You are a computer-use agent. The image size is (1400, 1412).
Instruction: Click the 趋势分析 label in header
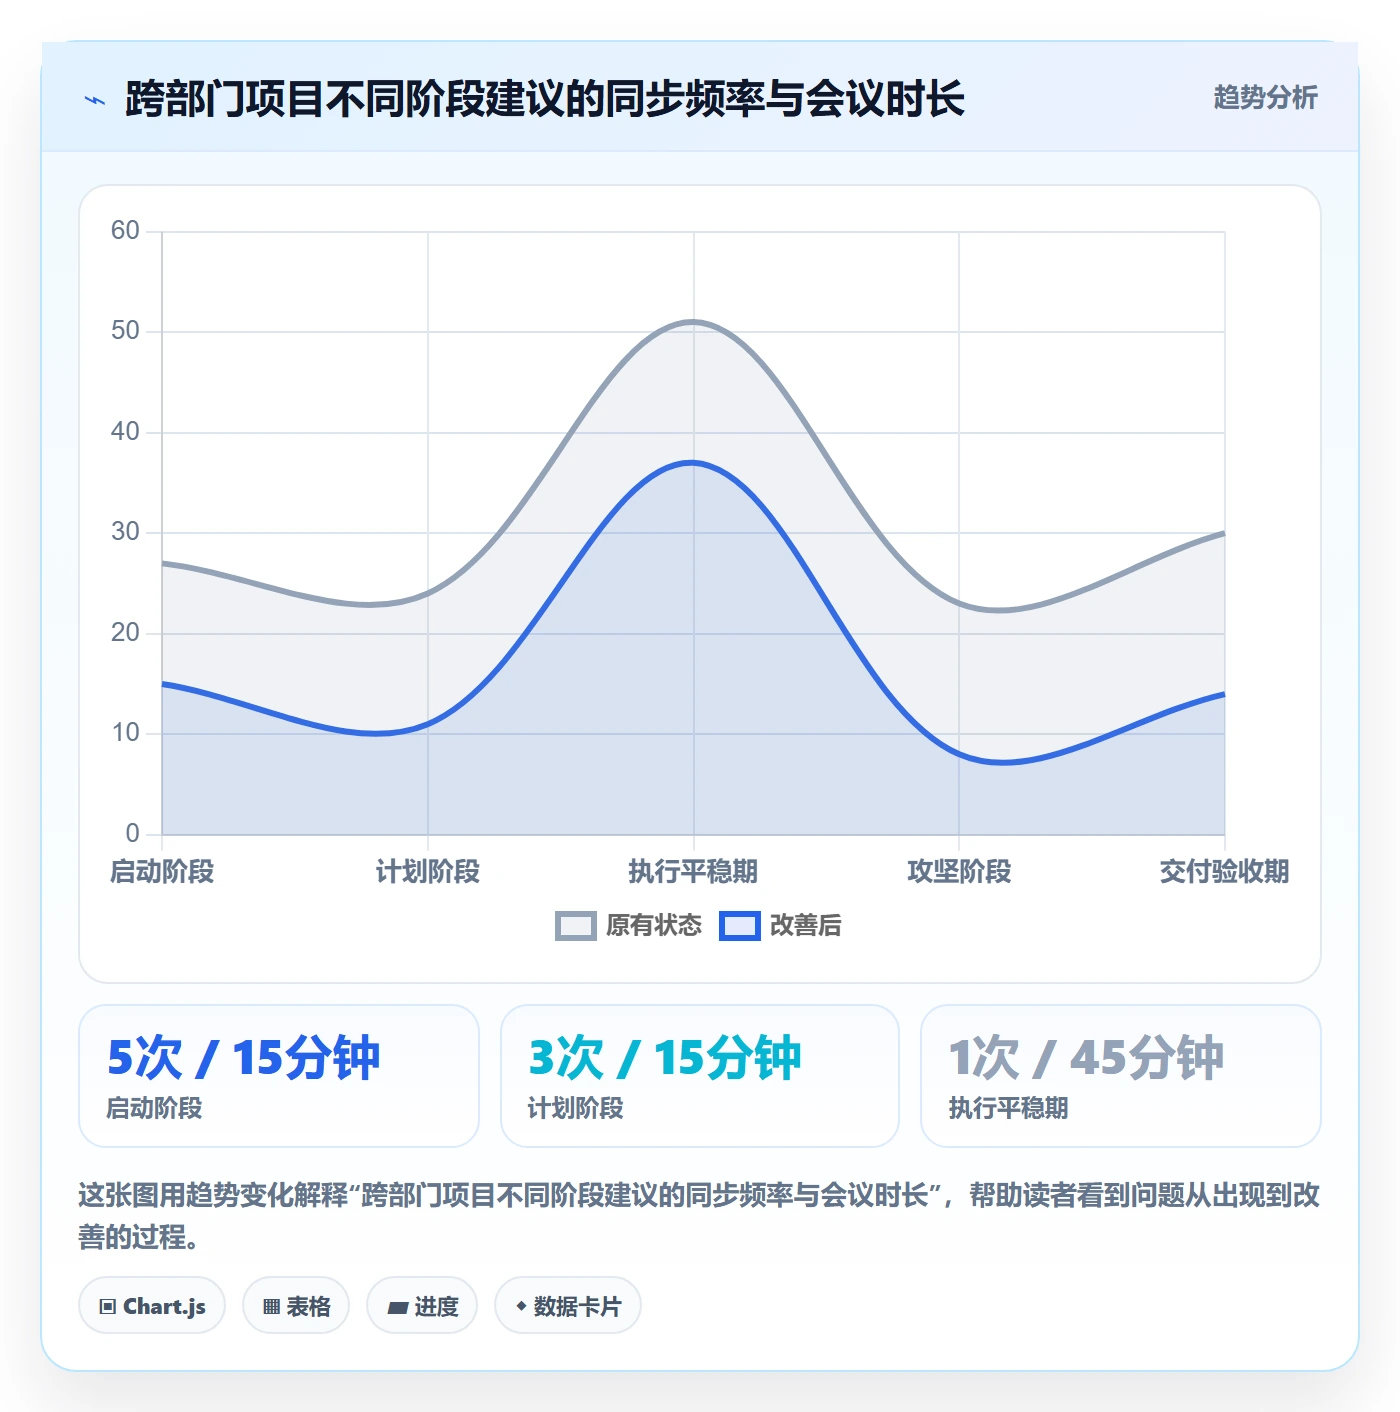pyautogui.click(x=1265, y=98)
